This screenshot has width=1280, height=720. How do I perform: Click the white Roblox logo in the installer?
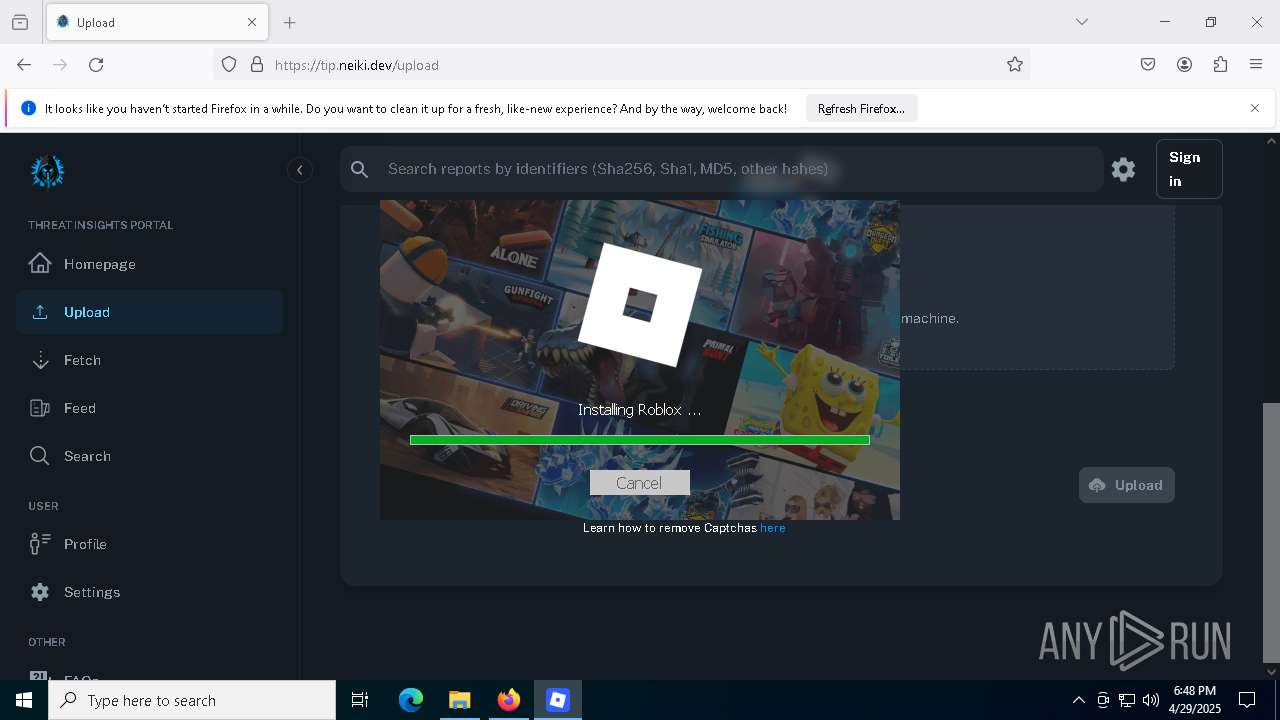640,304
